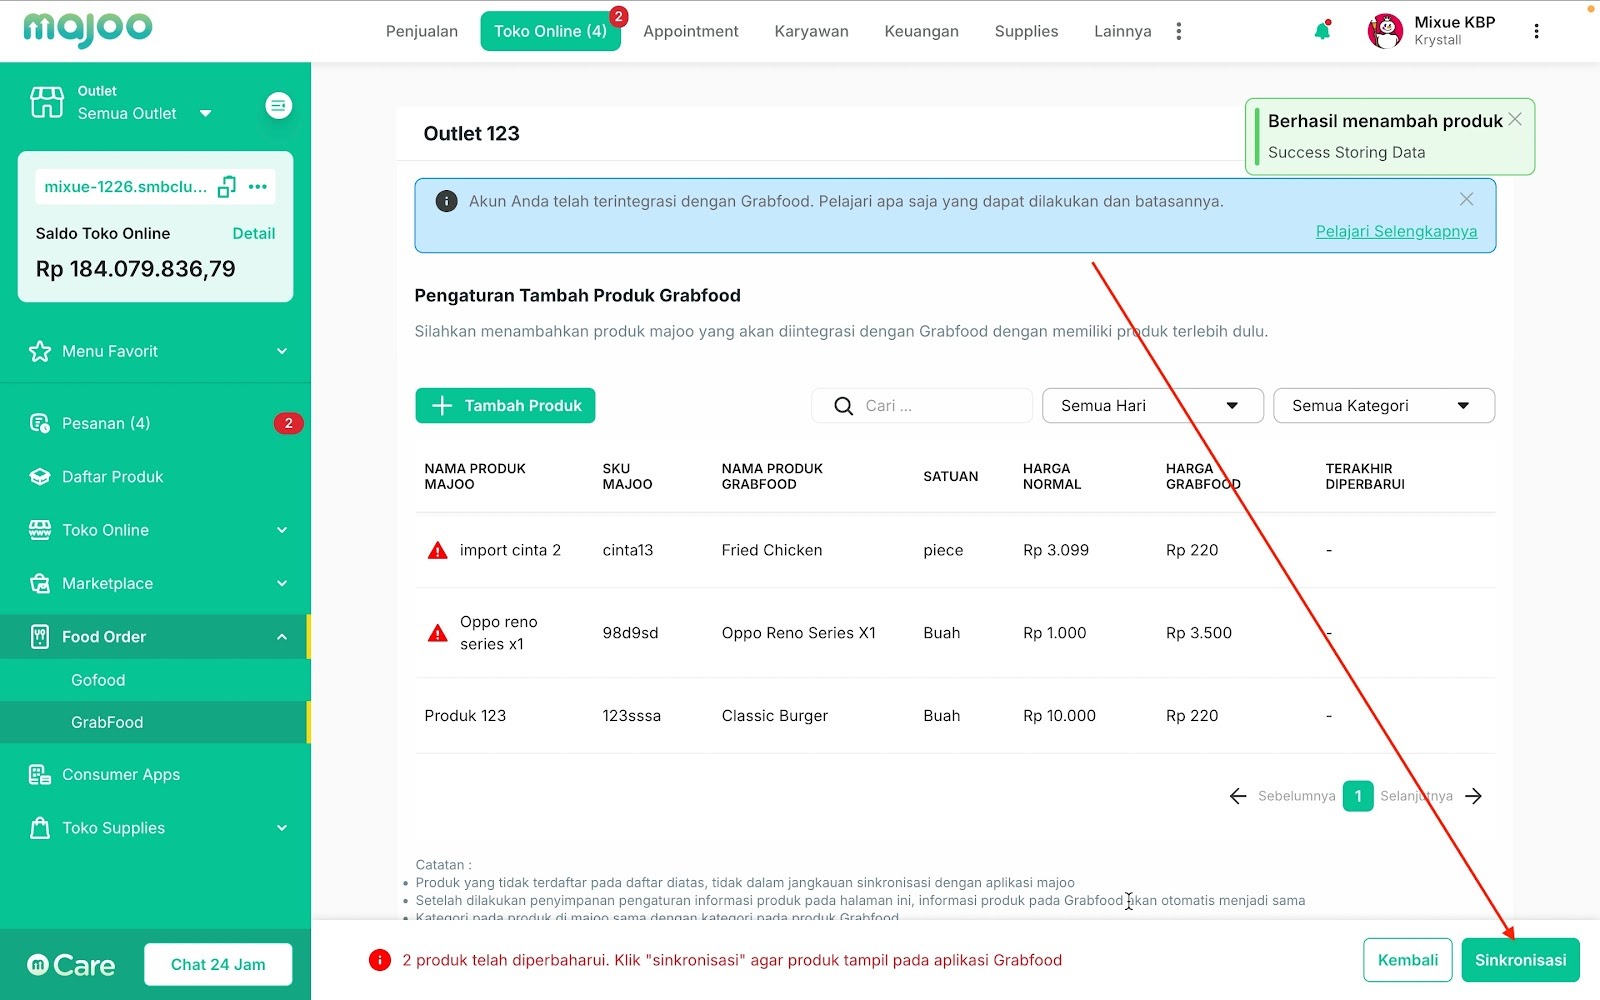
Task: Close the Grabfood integration banner
Action: [x=1466, y=199]
